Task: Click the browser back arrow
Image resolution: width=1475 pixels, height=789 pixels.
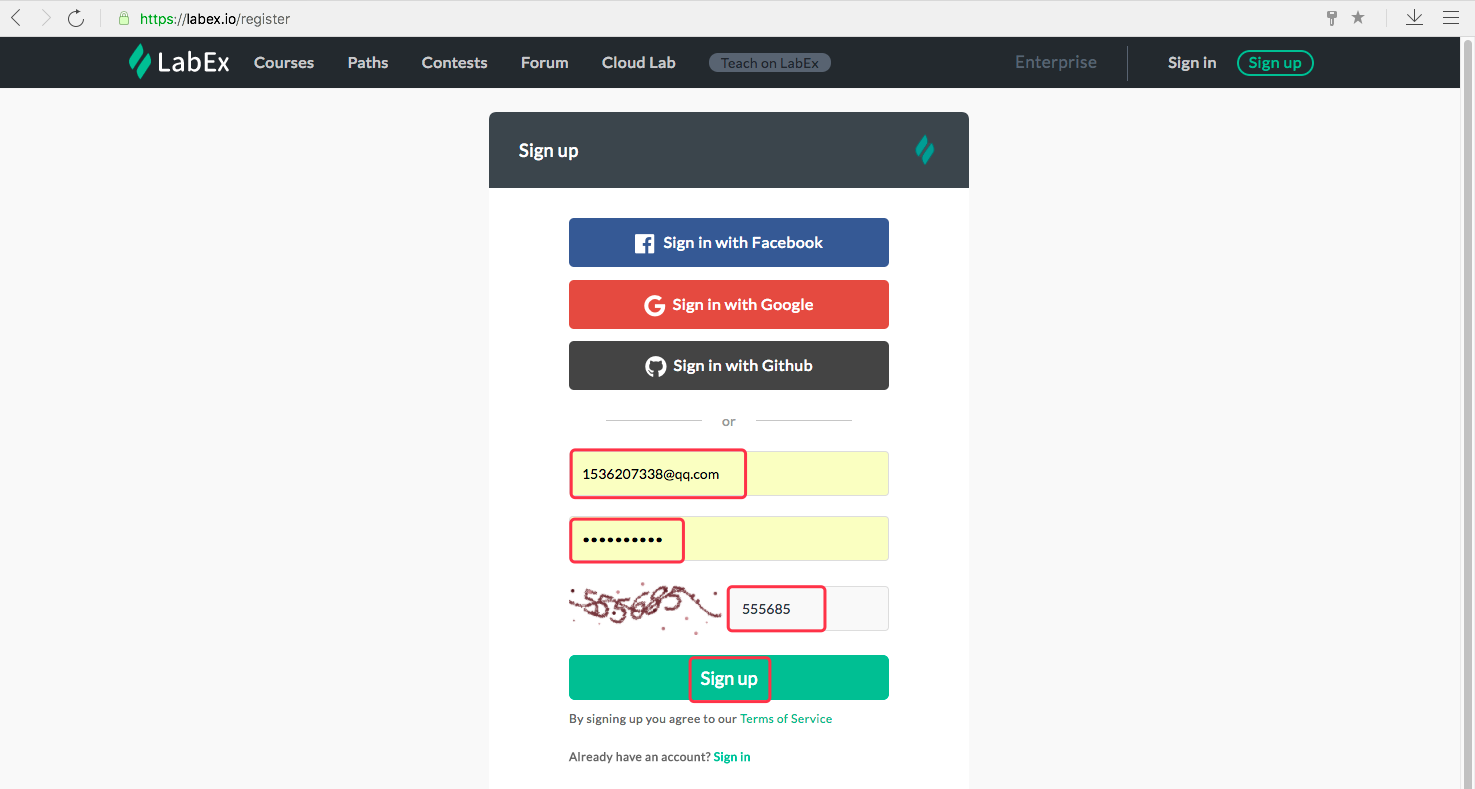Action: tap(15, 18)
